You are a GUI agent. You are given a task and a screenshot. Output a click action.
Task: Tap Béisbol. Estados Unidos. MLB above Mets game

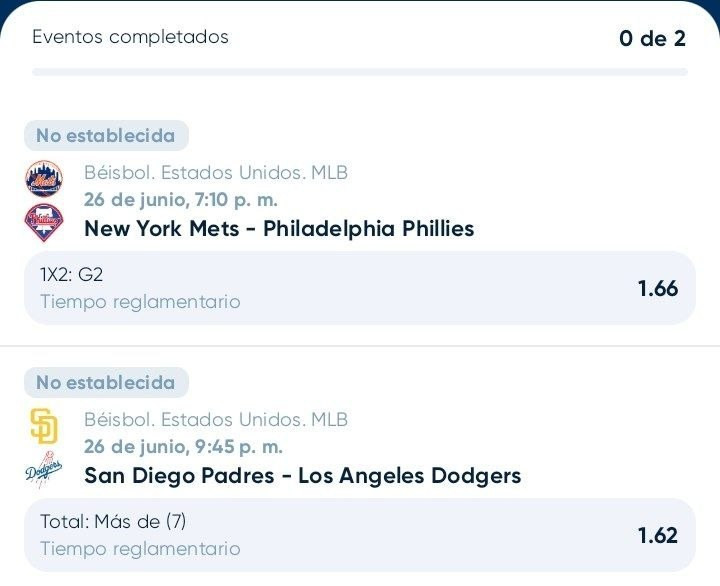[x=216, y=173]
